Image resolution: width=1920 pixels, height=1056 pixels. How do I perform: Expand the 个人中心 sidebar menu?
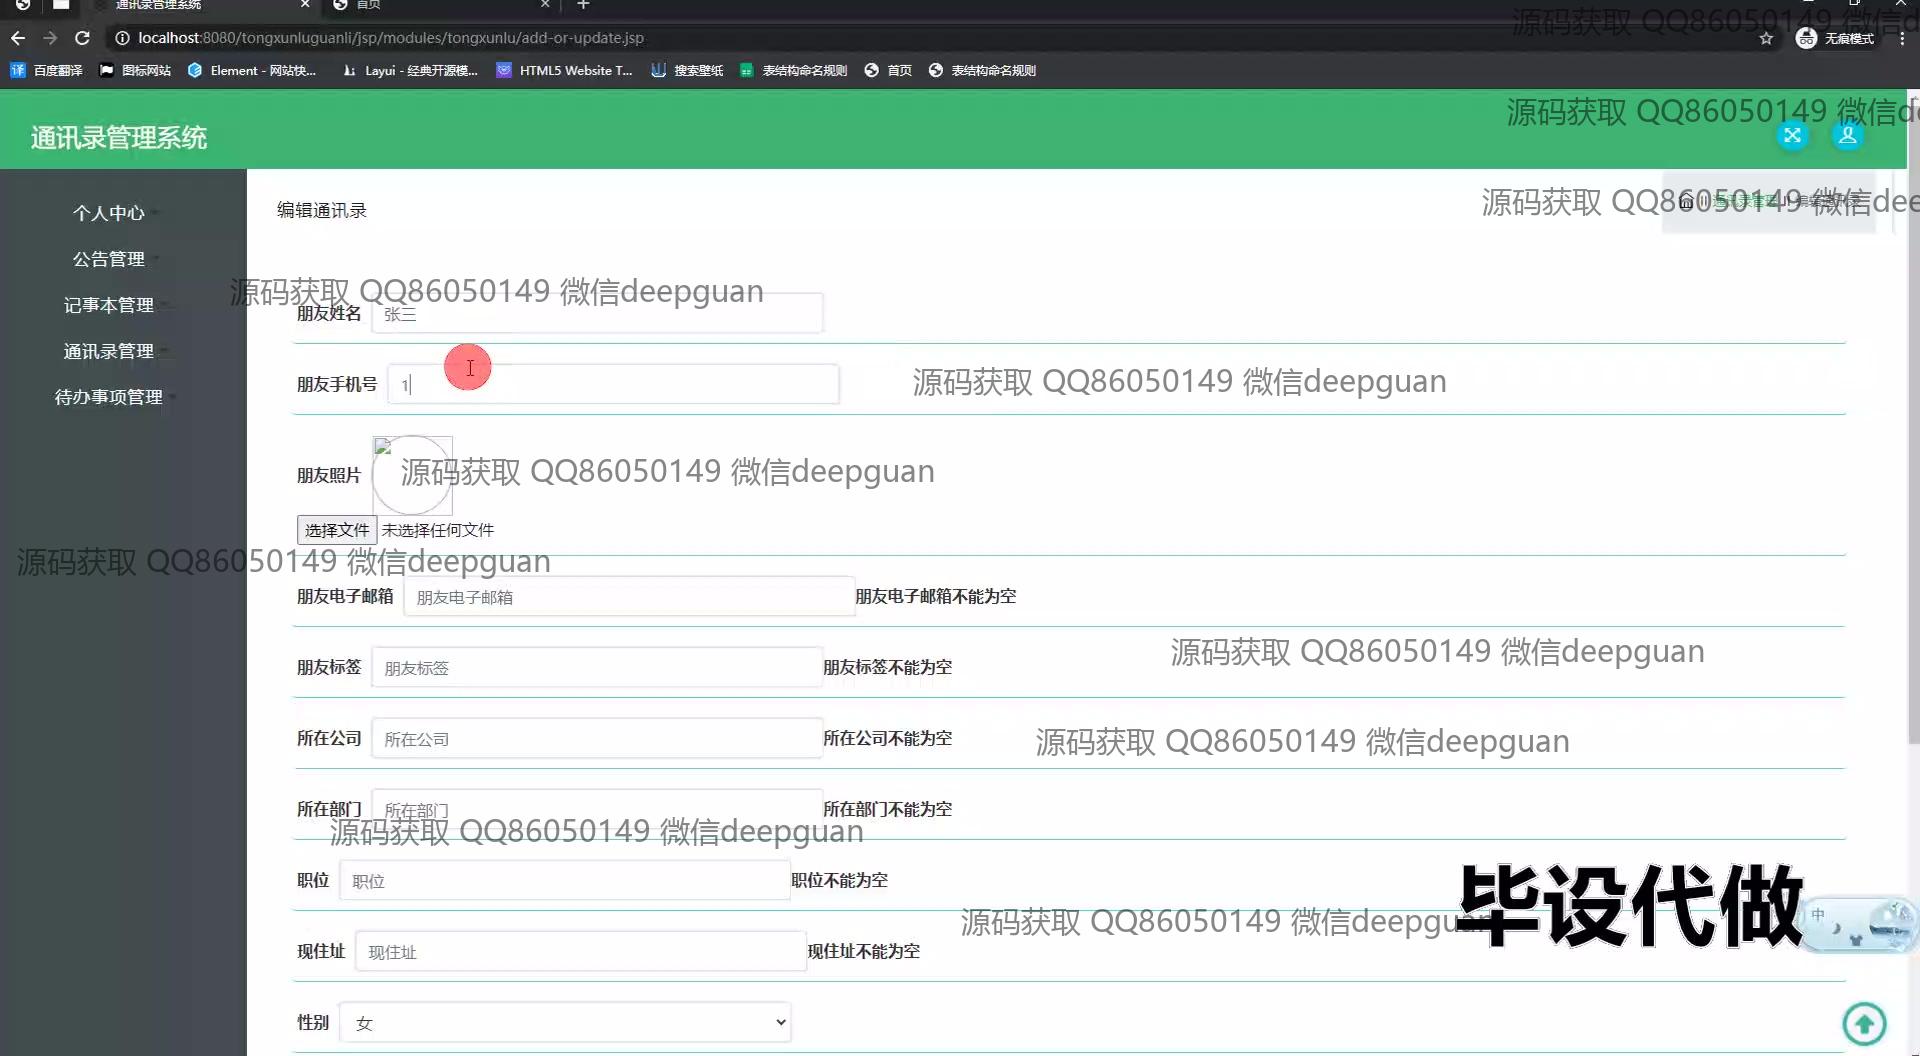click(110, 212)
